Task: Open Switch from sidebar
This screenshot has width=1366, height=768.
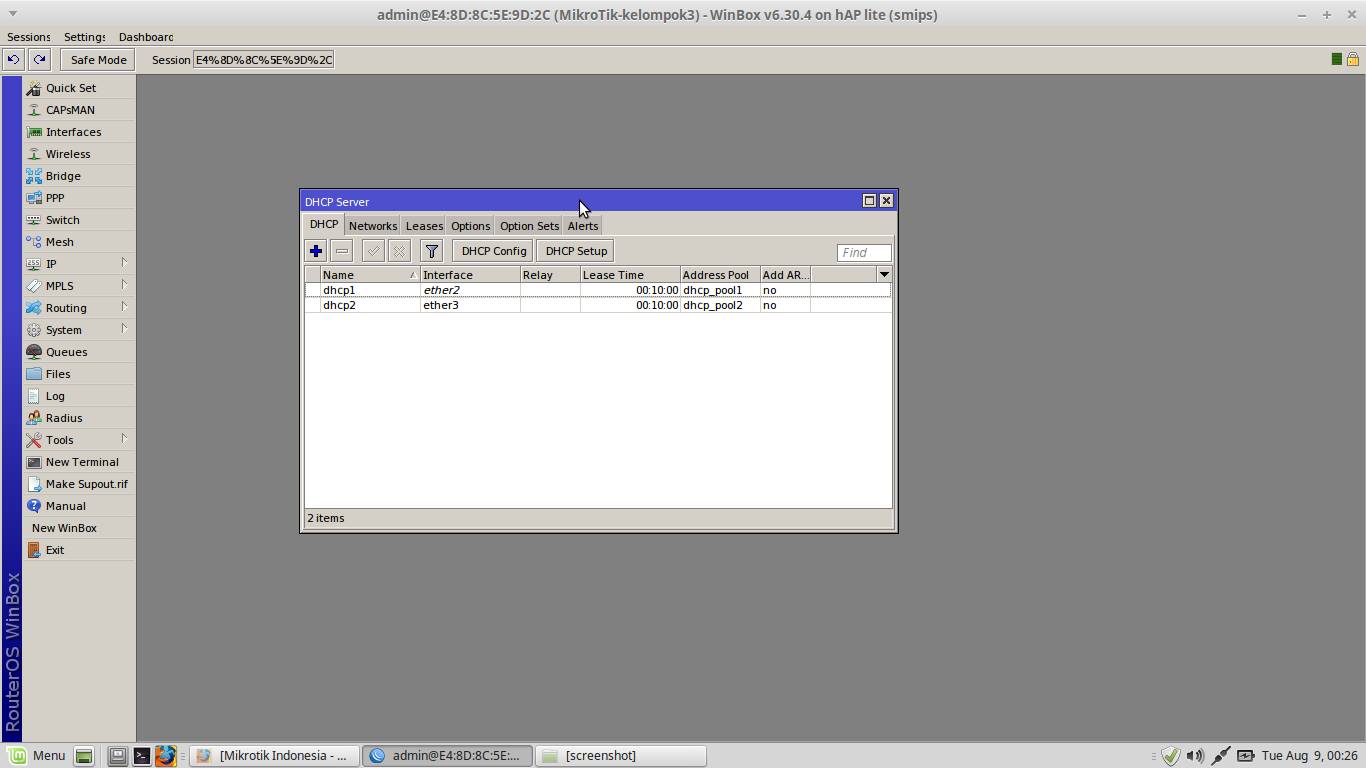Action: [x=79, y=220]
